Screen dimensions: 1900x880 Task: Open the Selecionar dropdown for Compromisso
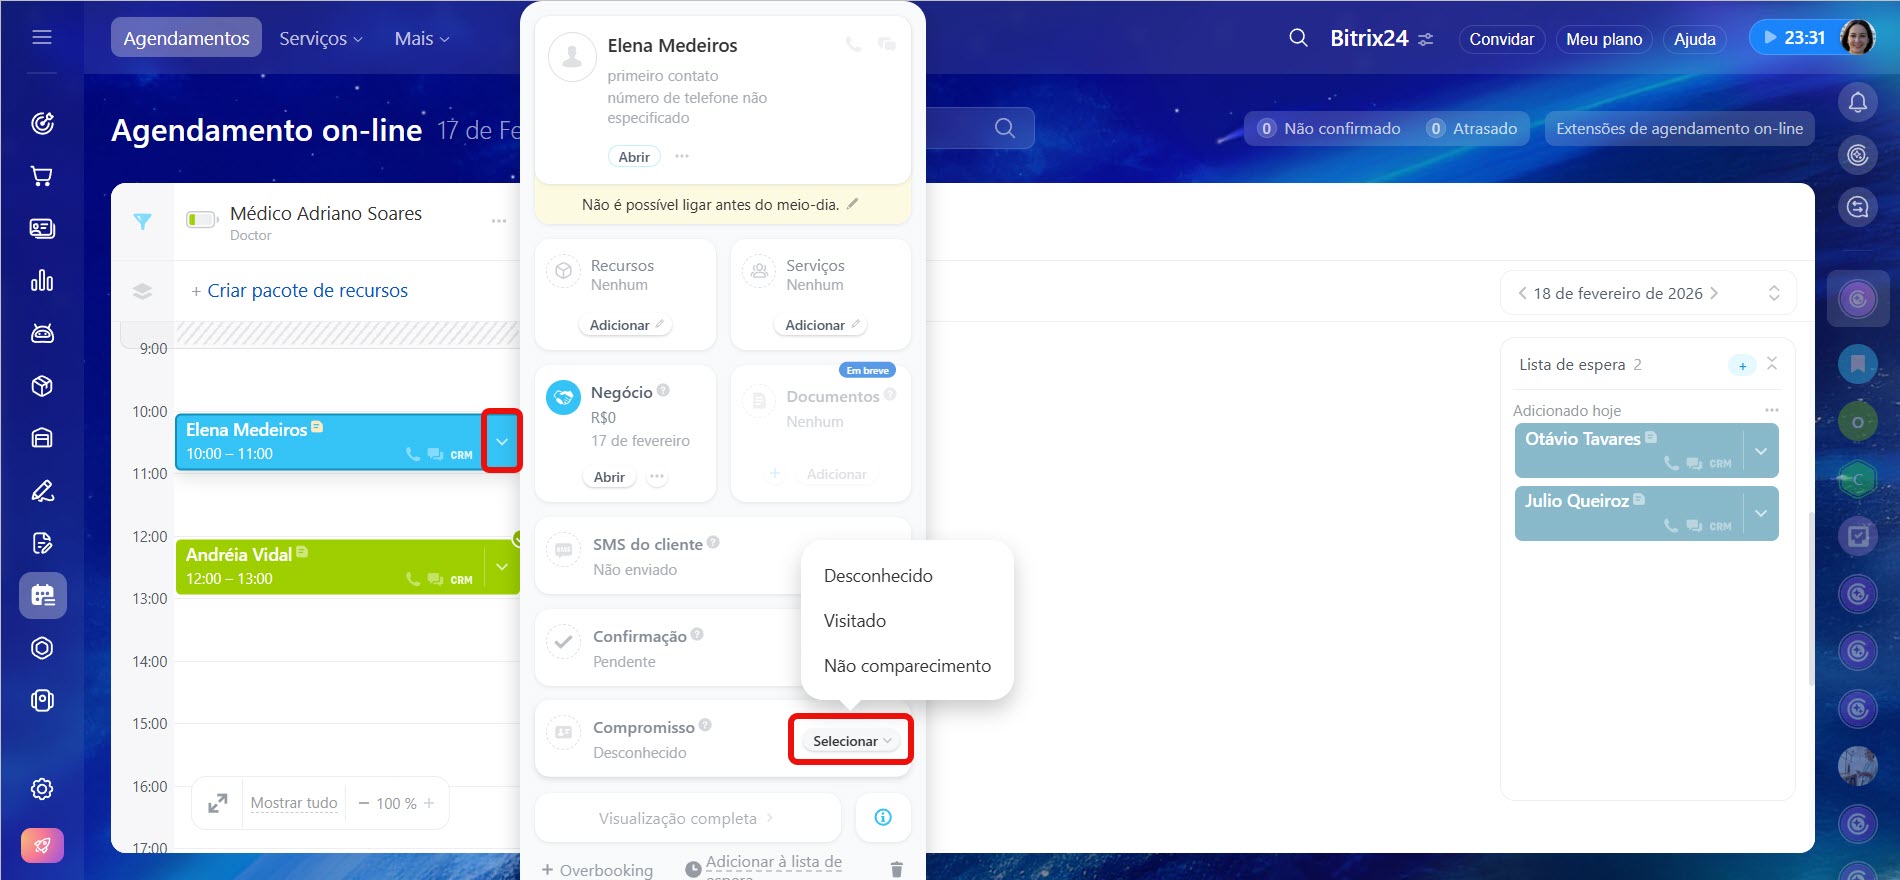(851, 741)
